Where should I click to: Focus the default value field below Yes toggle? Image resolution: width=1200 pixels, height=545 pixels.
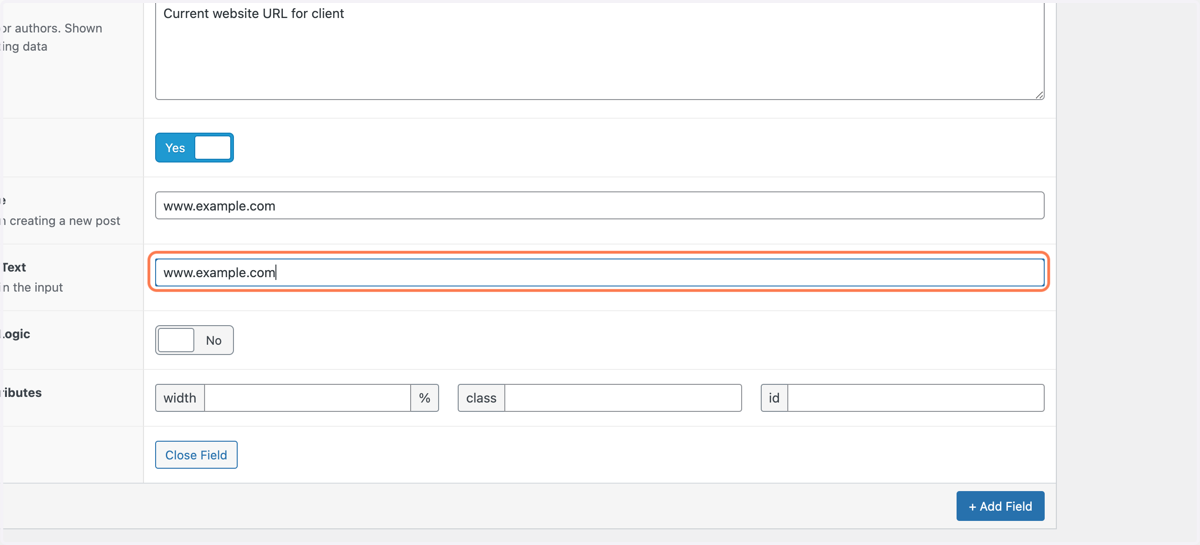(600, 206)
